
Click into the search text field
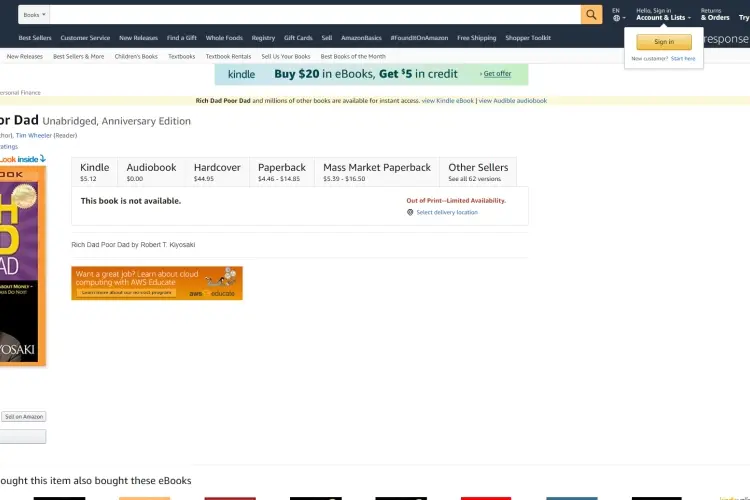(315, 15)
